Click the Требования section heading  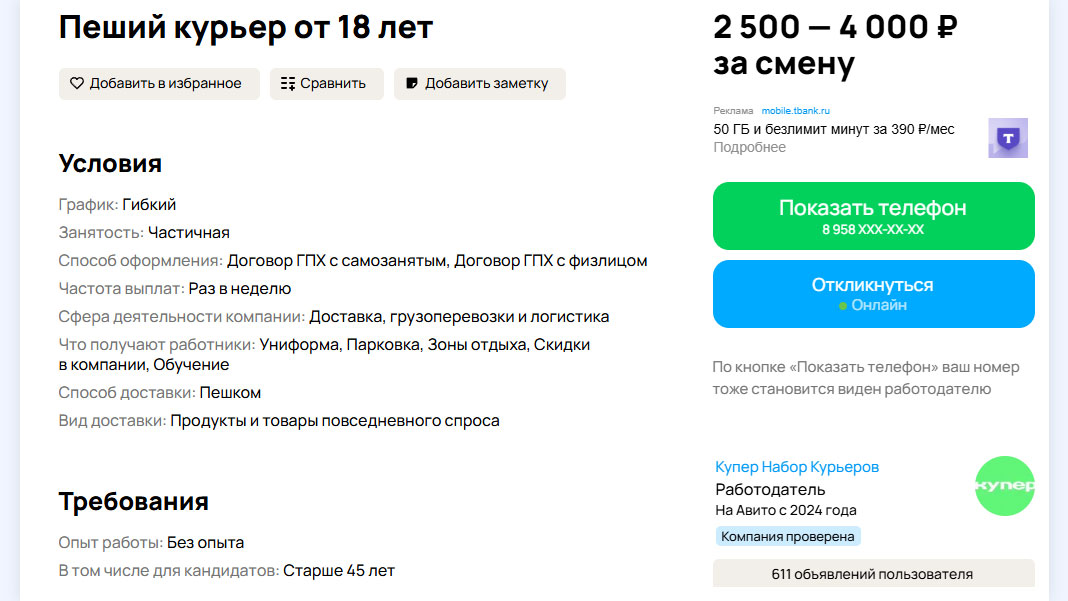[x=133, y=502]
